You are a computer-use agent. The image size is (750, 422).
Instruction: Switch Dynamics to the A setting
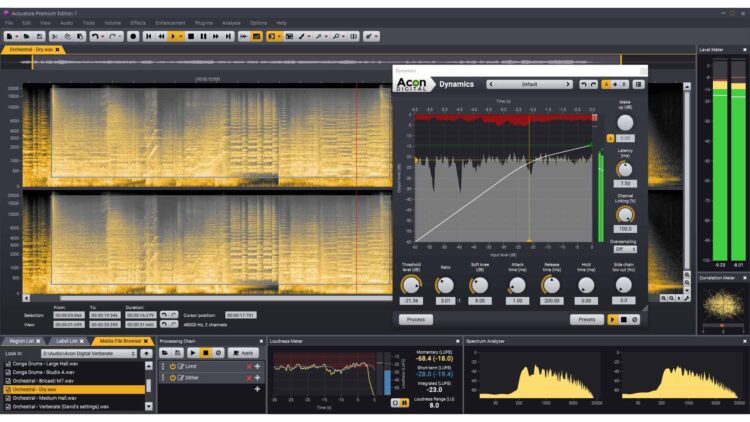pos(606,84)
